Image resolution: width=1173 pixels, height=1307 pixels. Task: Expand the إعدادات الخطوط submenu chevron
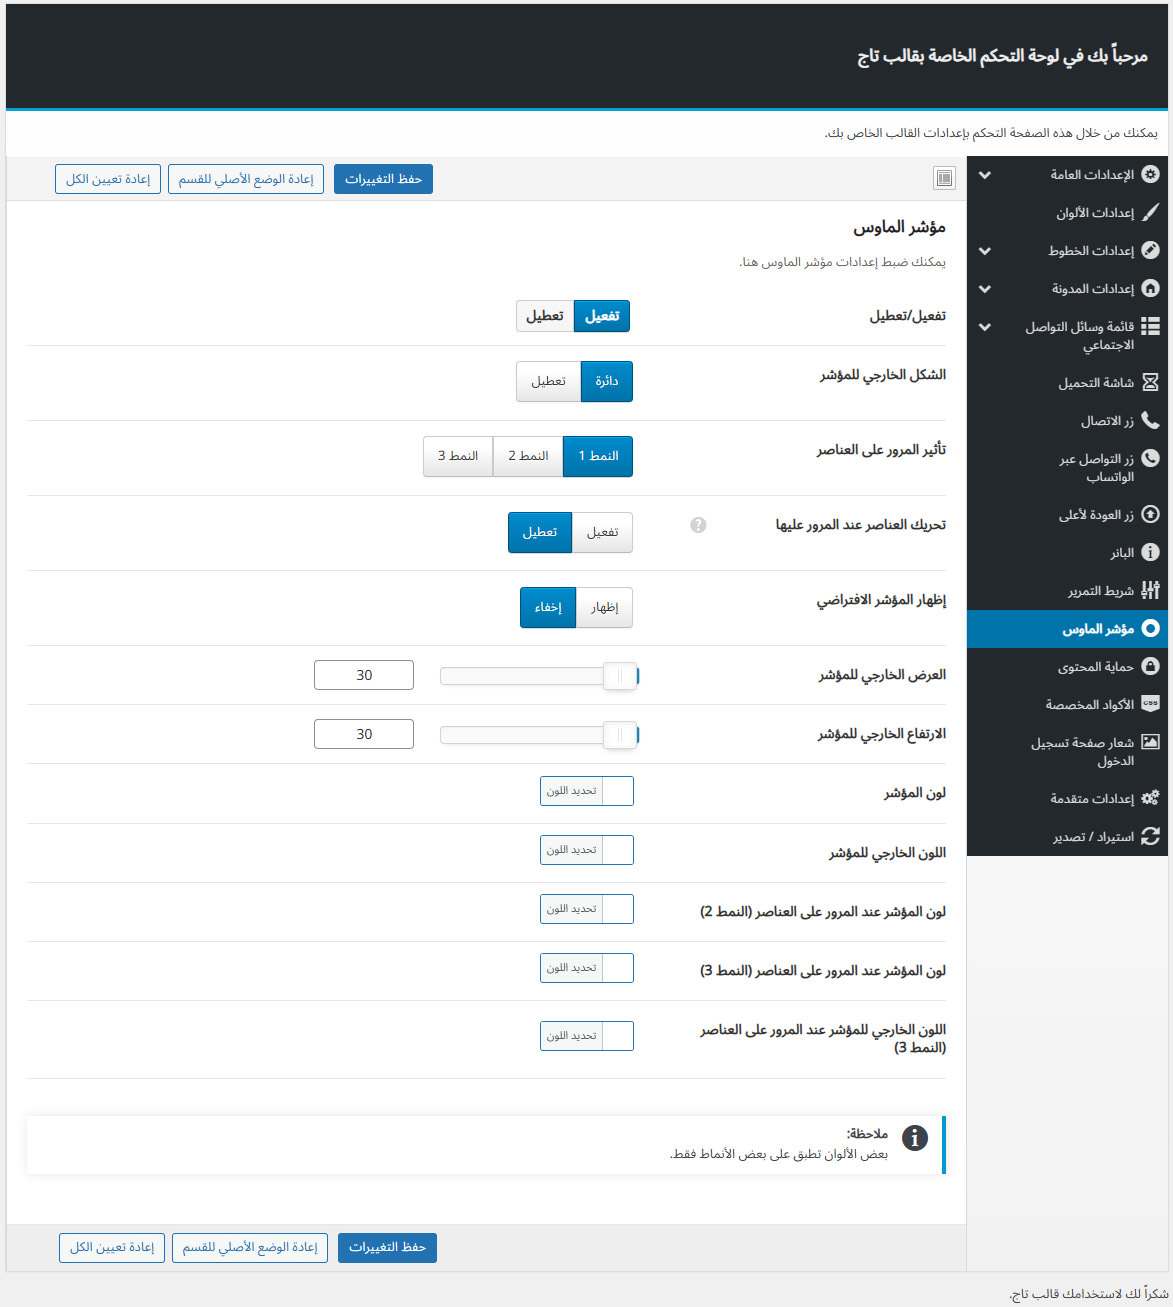coord(985,251)
